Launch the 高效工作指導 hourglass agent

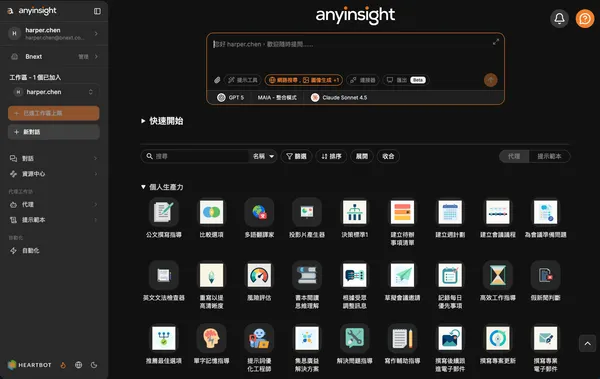(x=498, y=275)
